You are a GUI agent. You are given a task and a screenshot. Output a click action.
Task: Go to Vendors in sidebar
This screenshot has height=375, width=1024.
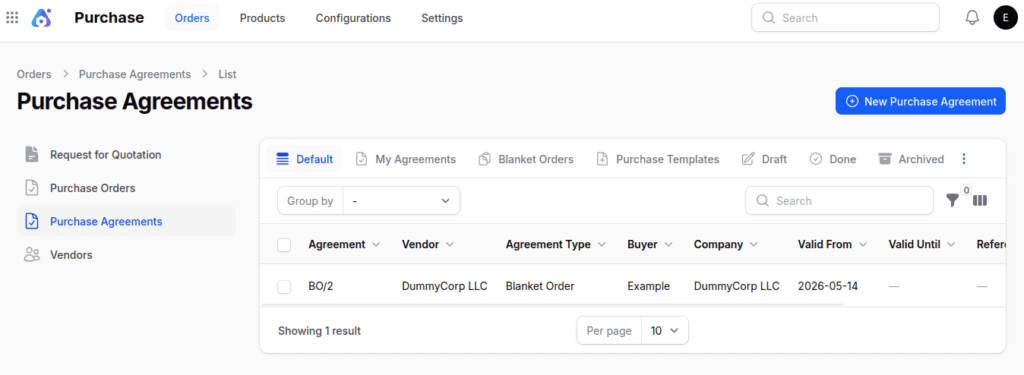click(x=126, y=255)
